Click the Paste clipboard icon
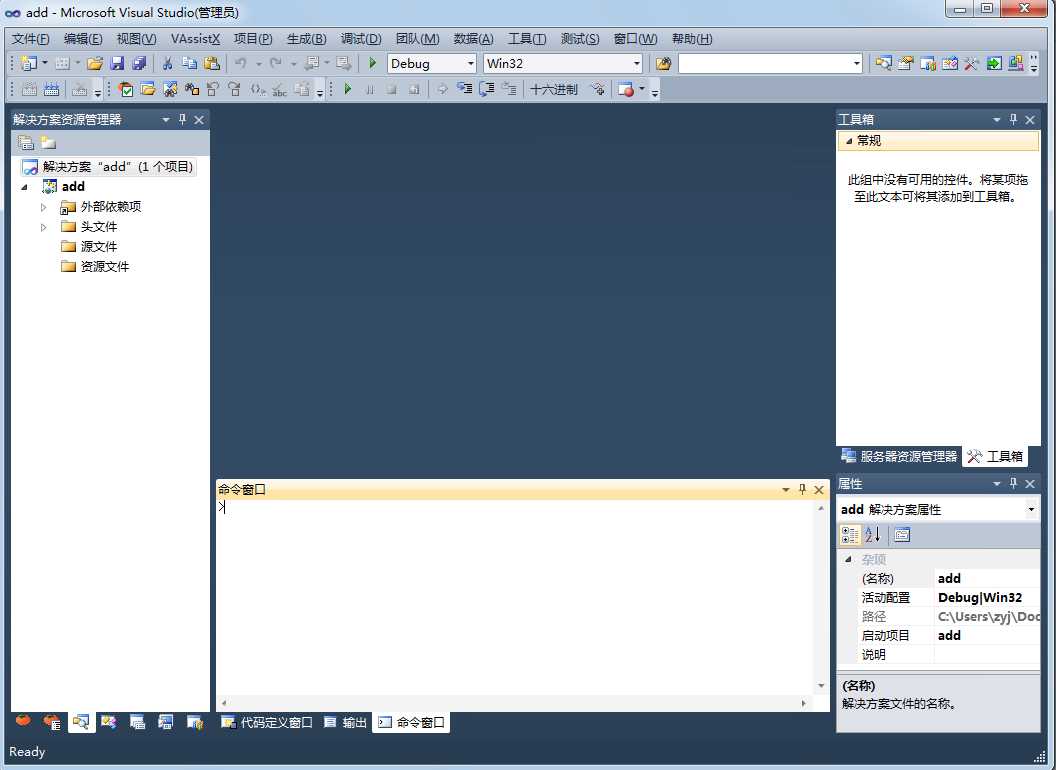Viewport: 1056px width, 770px height. pyautogui.click(x=211, y=63)
